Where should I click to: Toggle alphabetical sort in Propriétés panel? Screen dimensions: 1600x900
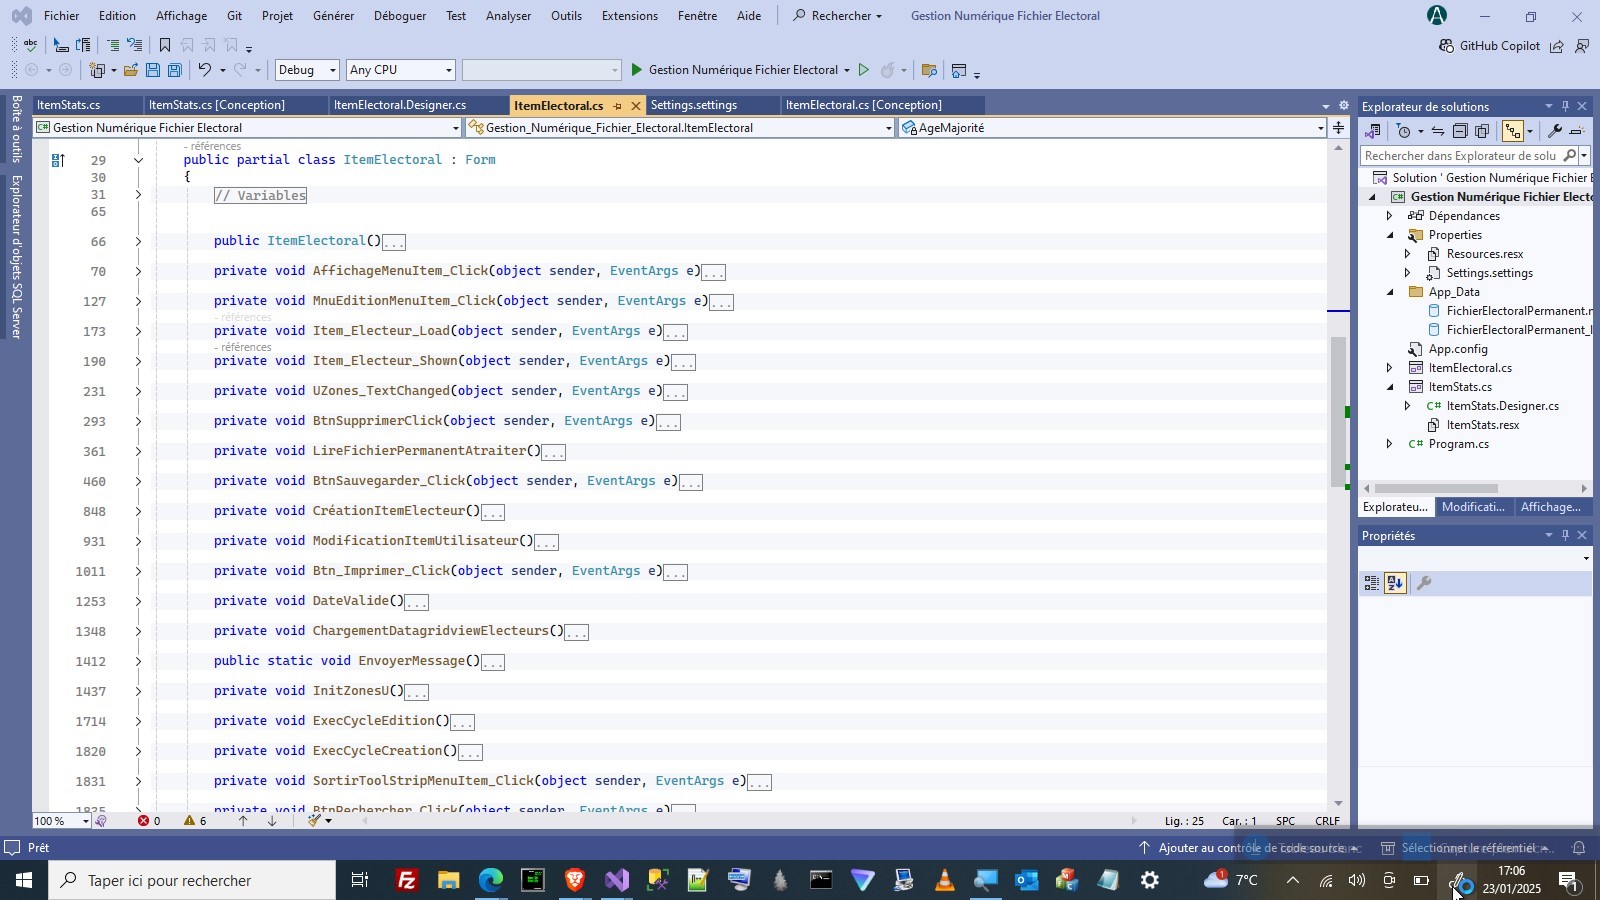(1396, 583)
